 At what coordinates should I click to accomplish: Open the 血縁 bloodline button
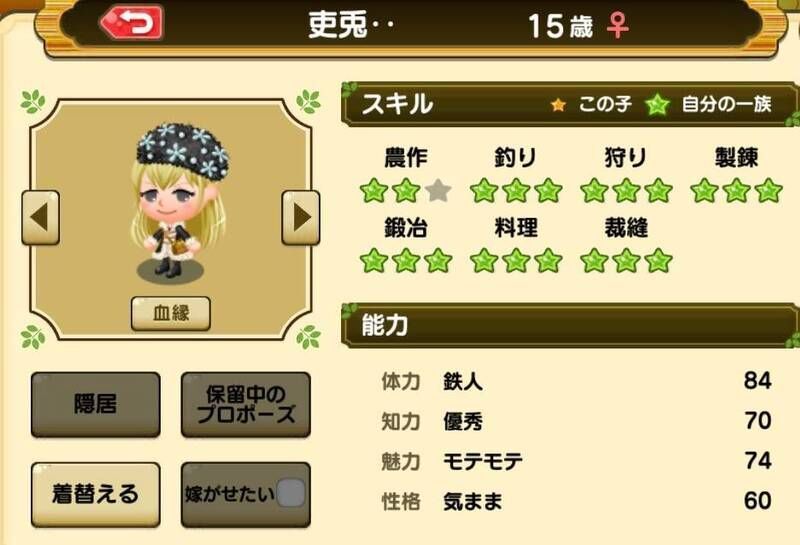(171, 313)
